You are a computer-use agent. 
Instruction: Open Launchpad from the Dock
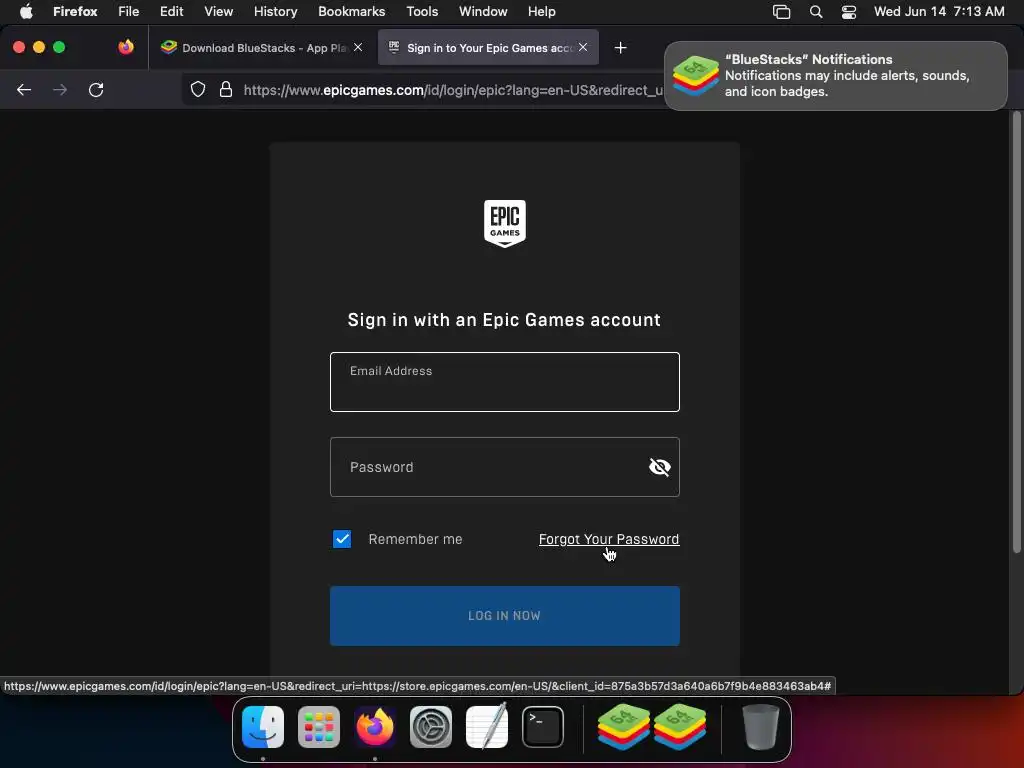[319, 727]
